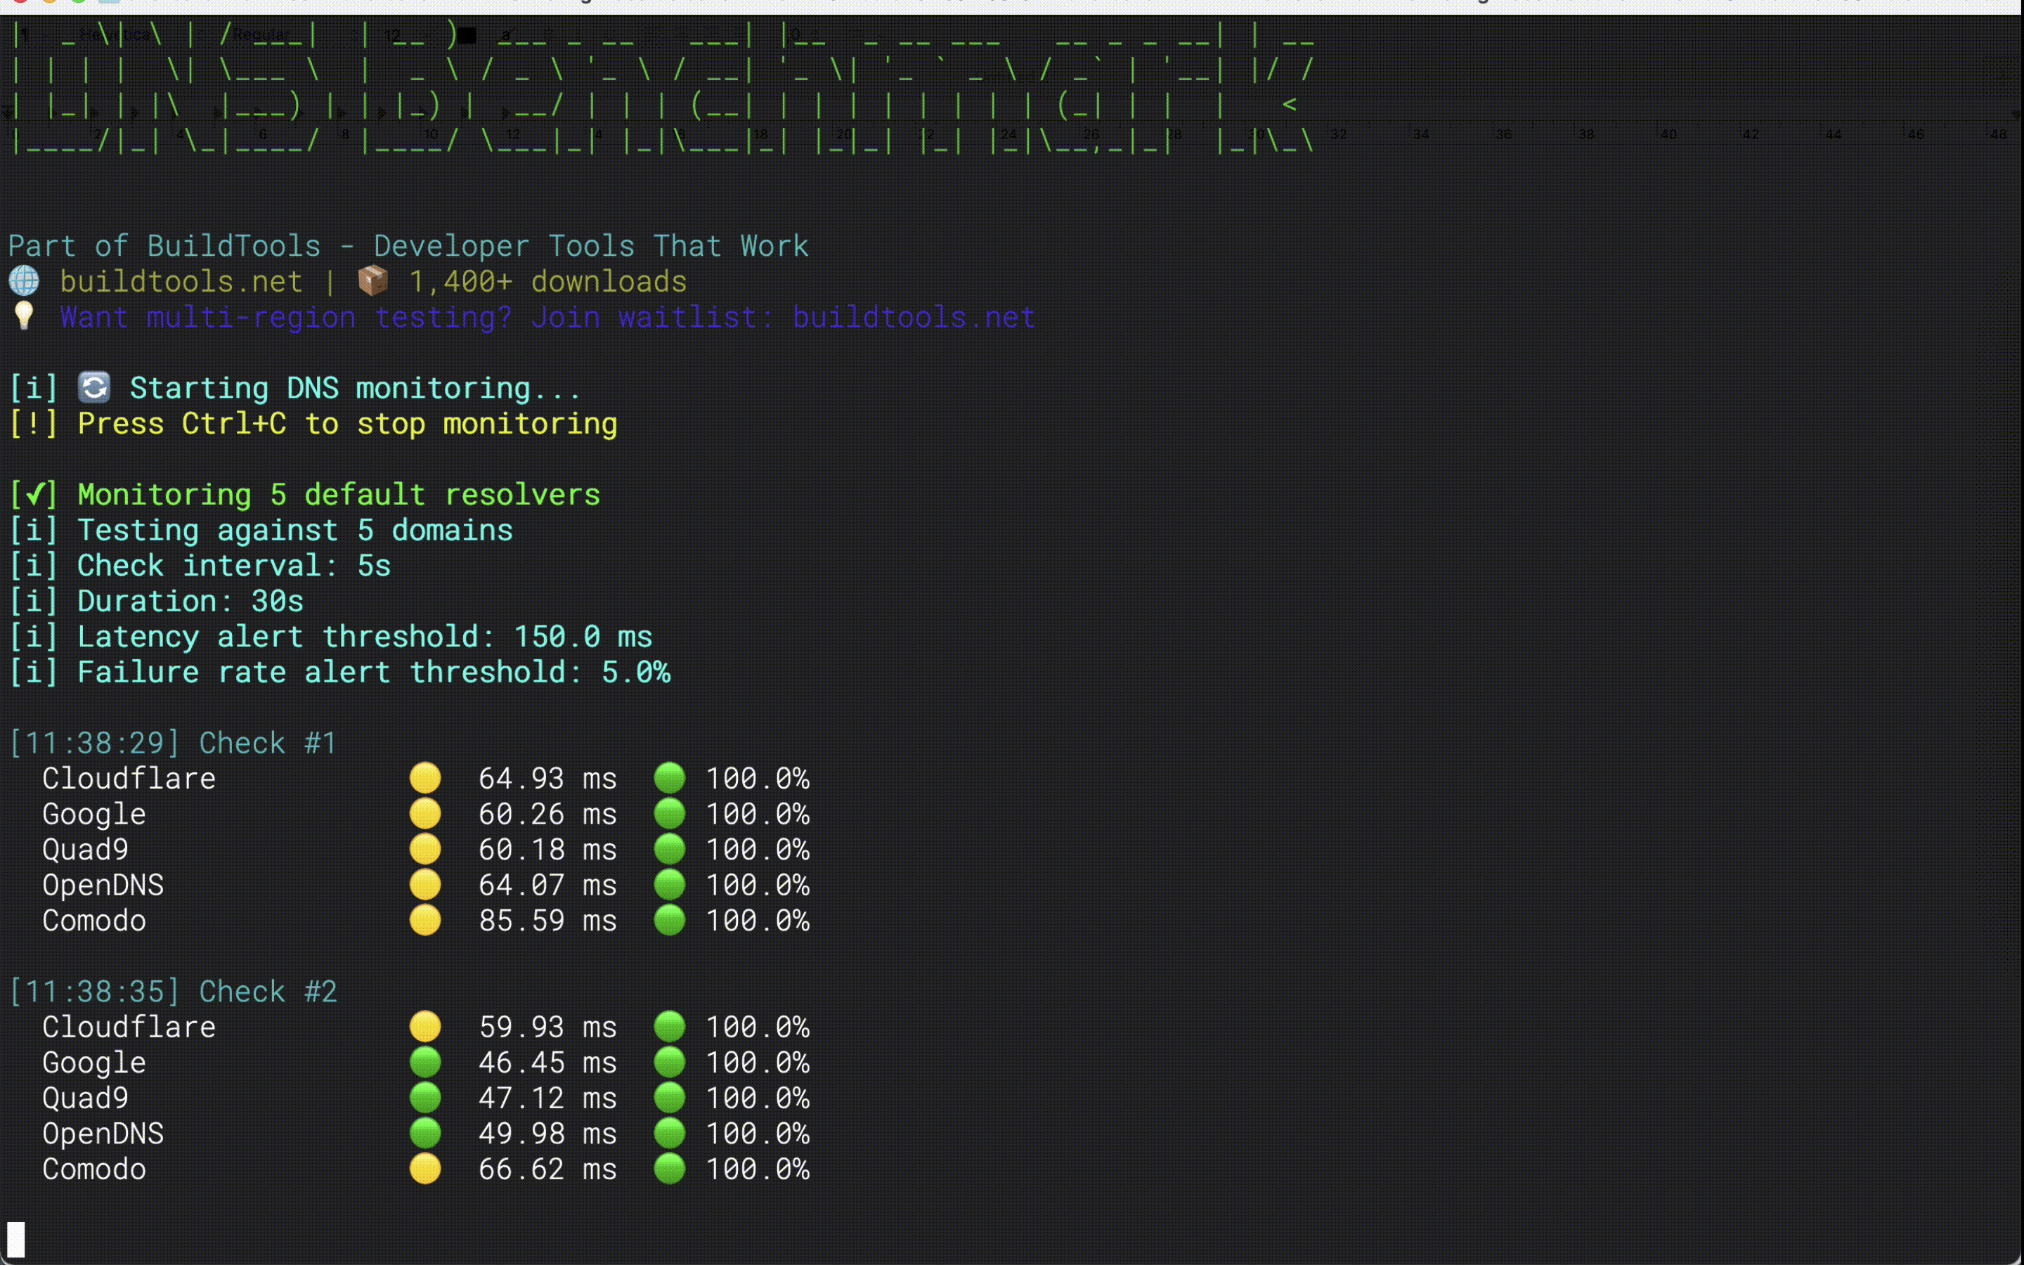Open the Regular font style dropdown

[260, 33]
